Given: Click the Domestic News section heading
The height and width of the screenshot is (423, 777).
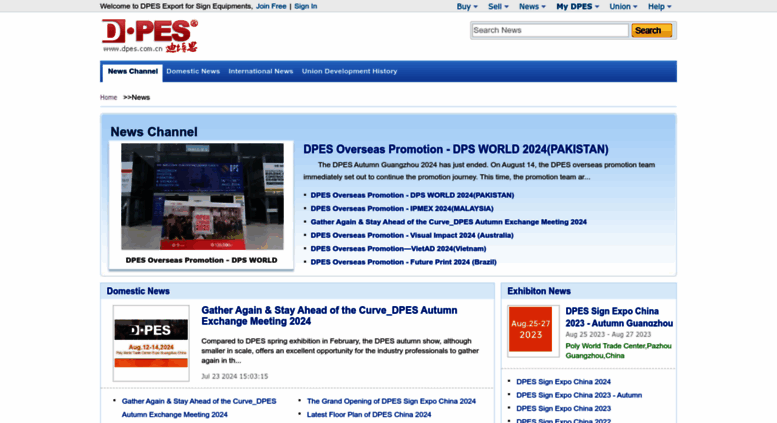Looking at the screenshot, I should [138, 291].
